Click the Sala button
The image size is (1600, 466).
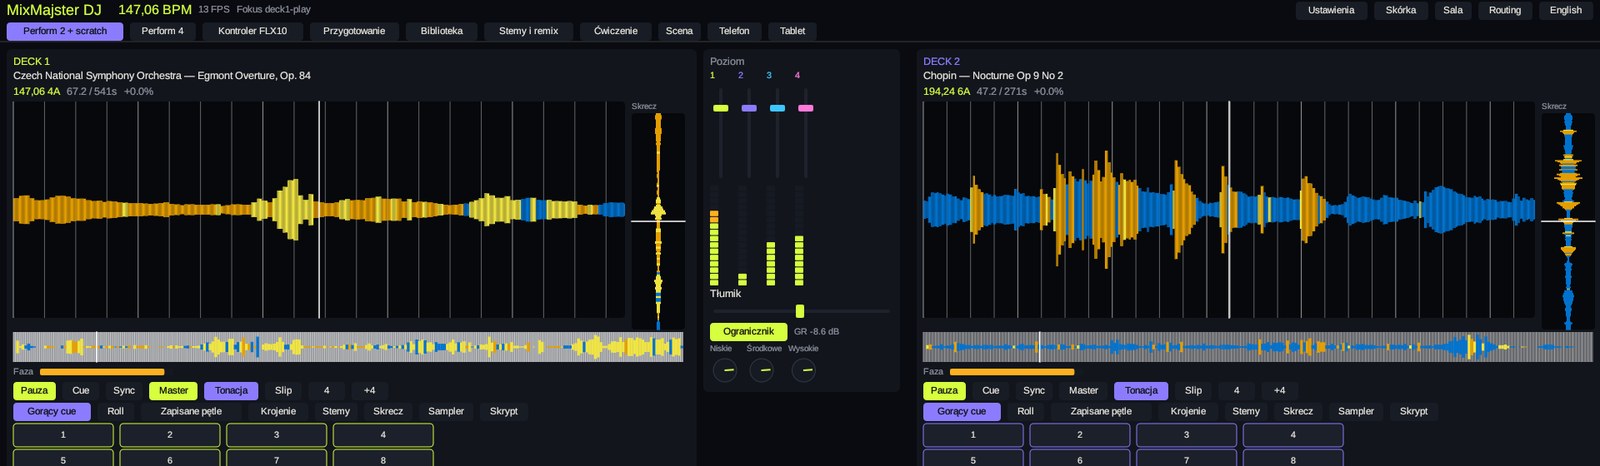tap(1453, 10)
